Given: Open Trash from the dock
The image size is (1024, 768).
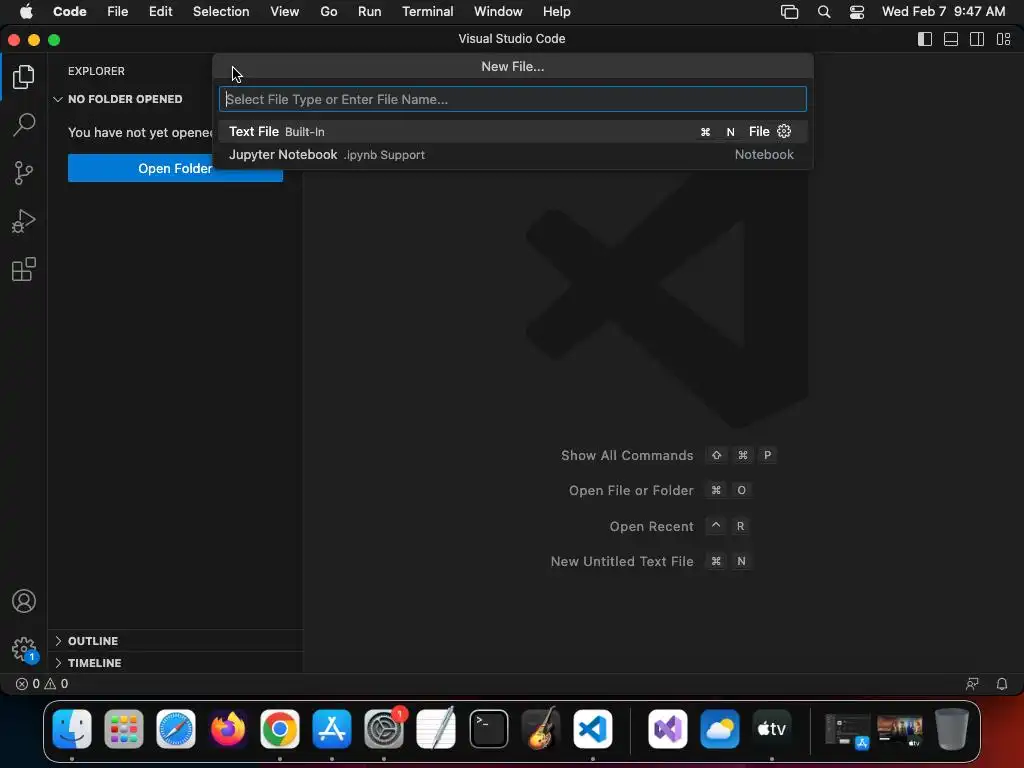Looking at the screenshot, I should click(952, 729).
